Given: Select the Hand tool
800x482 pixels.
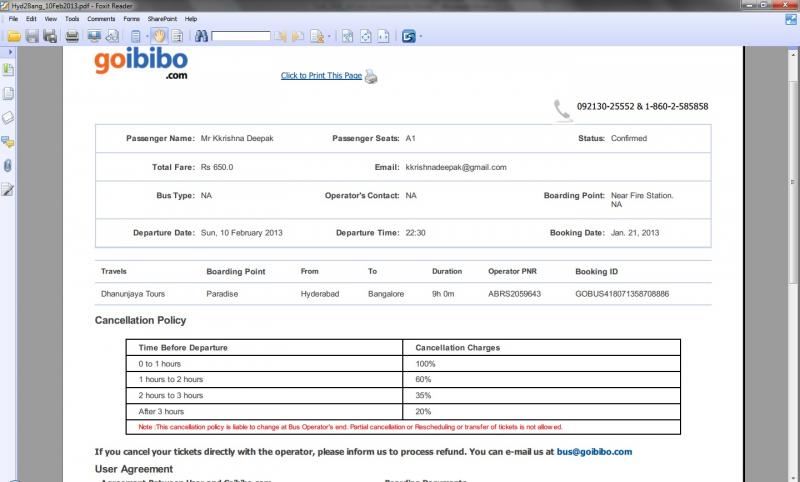Looking at the screenshot, I should coord(159,36).
